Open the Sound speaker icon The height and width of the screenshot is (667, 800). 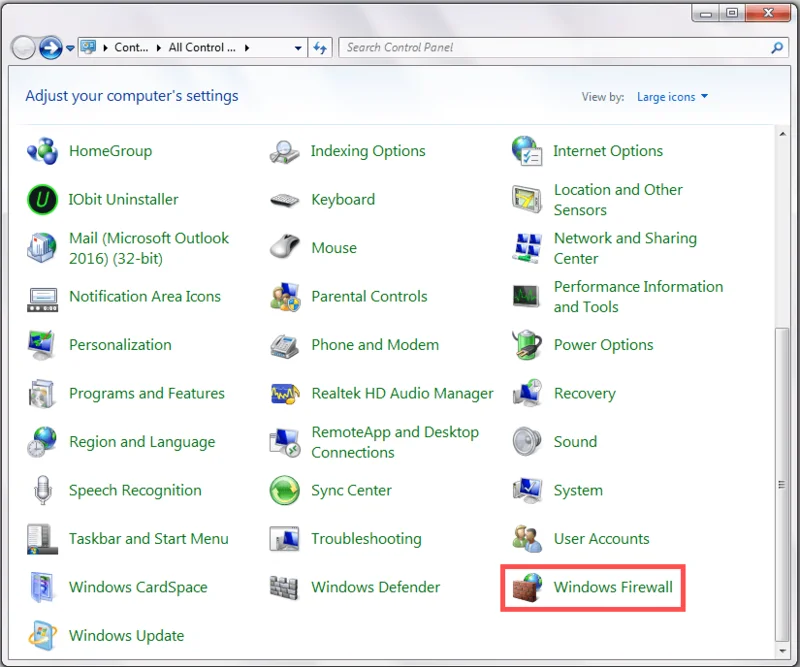527,442
